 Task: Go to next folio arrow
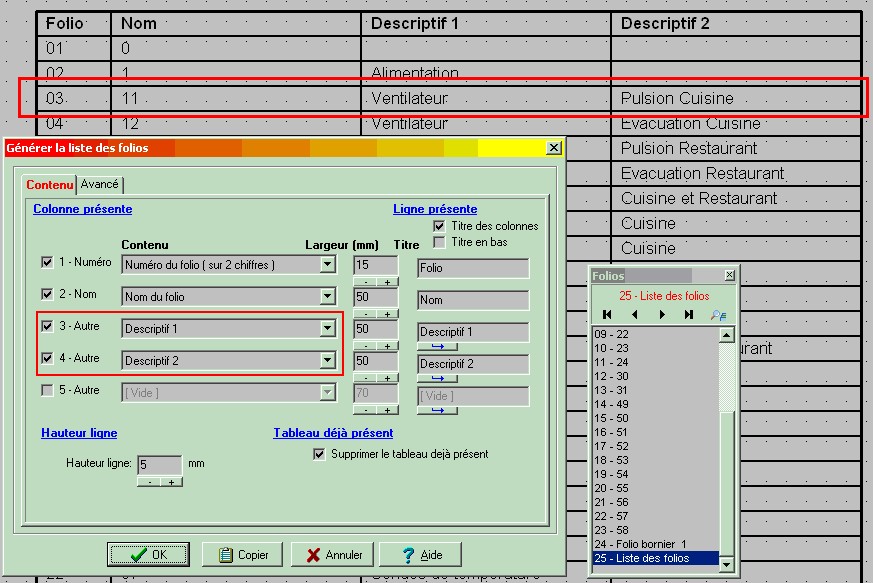pos(661,315)
